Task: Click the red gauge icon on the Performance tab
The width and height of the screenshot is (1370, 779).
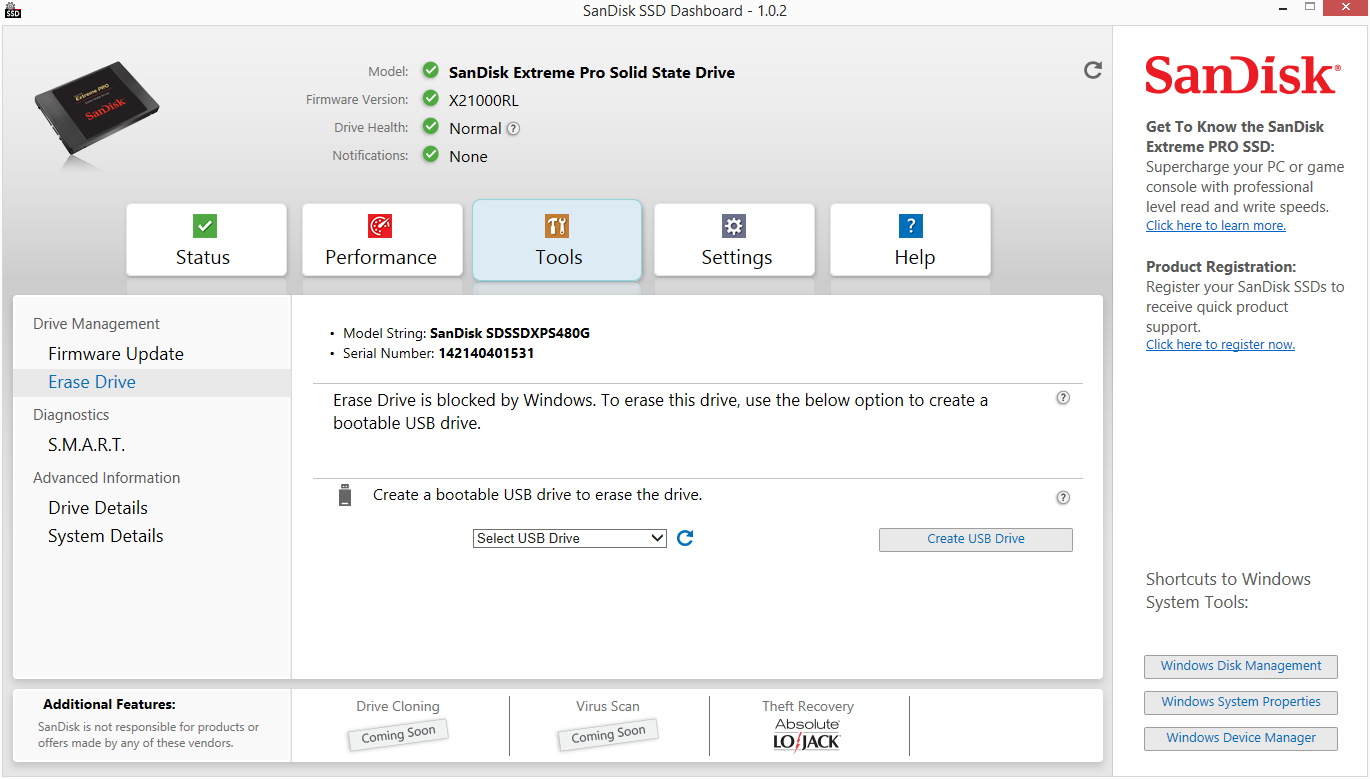Action: pyautogui.click(x=380, y=225)
